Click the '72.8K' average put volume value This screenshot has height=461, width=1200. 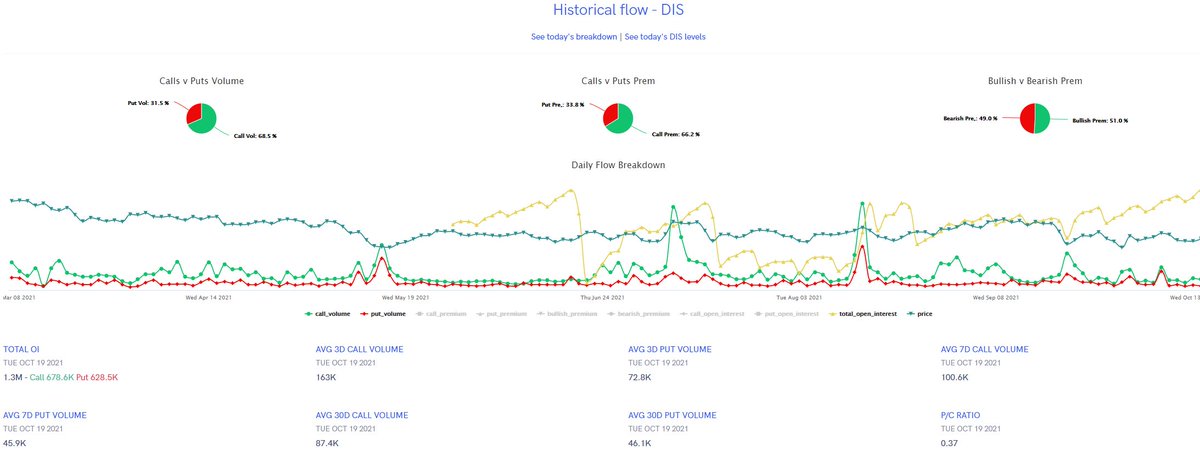coord(640,377)
